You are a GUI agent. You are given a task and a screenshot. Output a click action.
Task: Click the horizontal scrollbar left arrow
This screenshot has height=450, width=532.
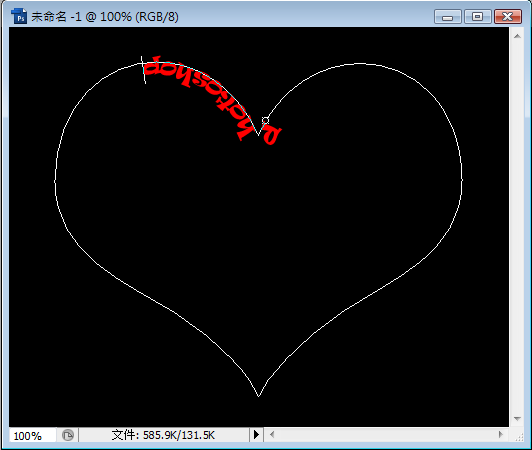click(272, 434)
